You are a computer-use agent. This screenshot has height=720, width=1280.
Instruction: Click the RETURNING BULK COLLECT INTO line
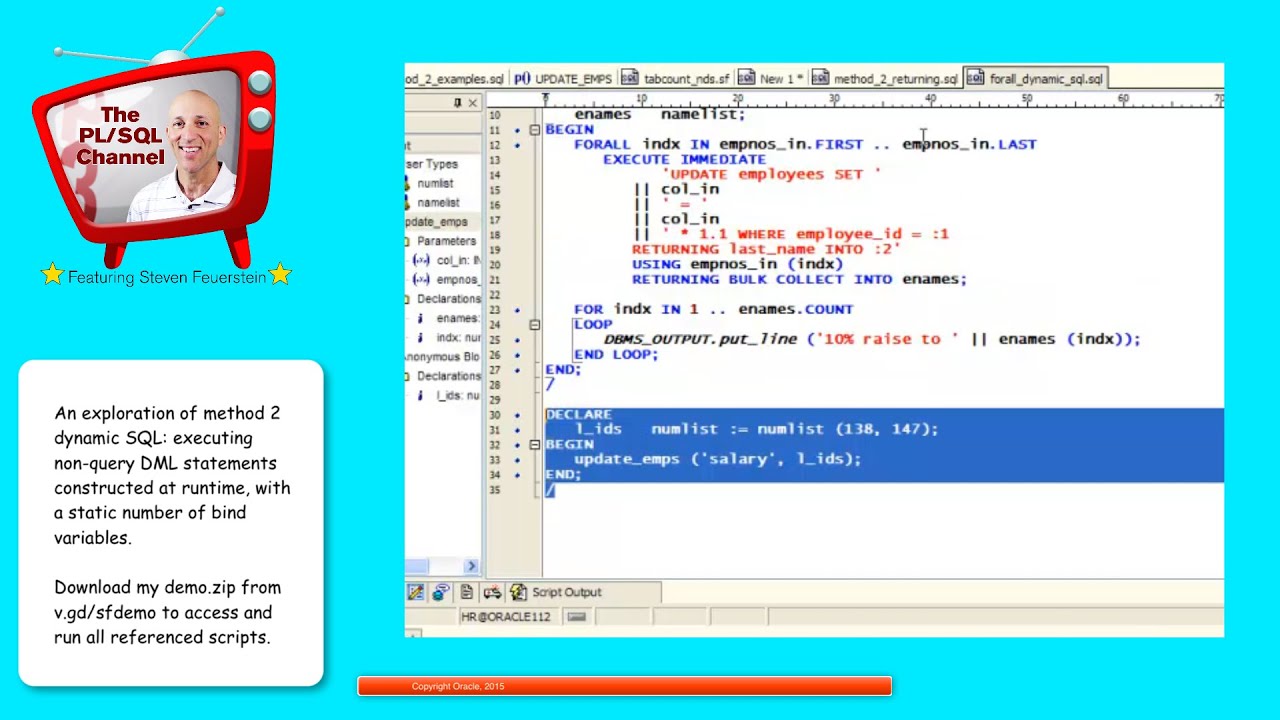(x=799, y=279)
